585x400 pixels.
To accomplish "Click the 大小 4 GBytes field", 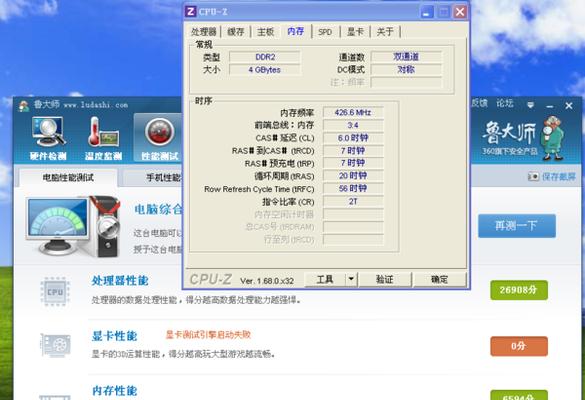I will click(x=265, y=70).
